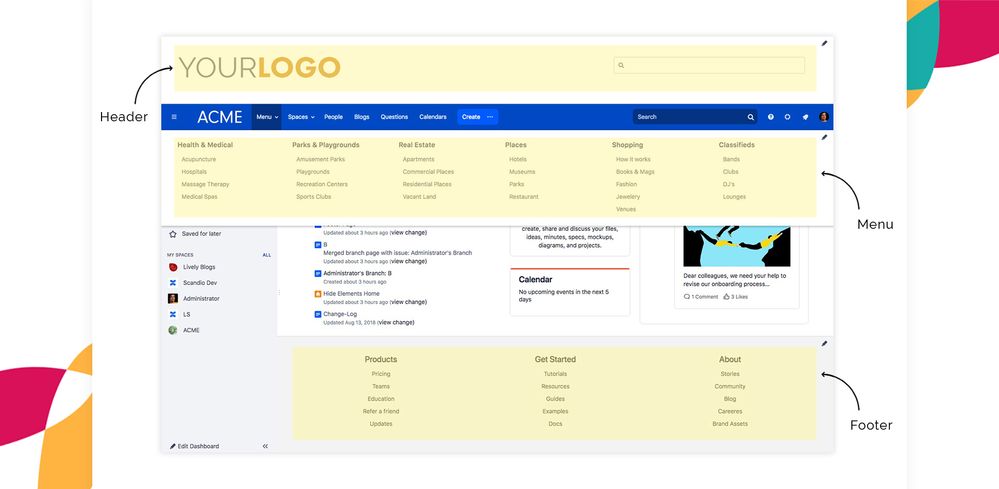Click Books & Mags under Shopping
The width and height of the screenshot is (999, 489).
[x=635, y=172]
